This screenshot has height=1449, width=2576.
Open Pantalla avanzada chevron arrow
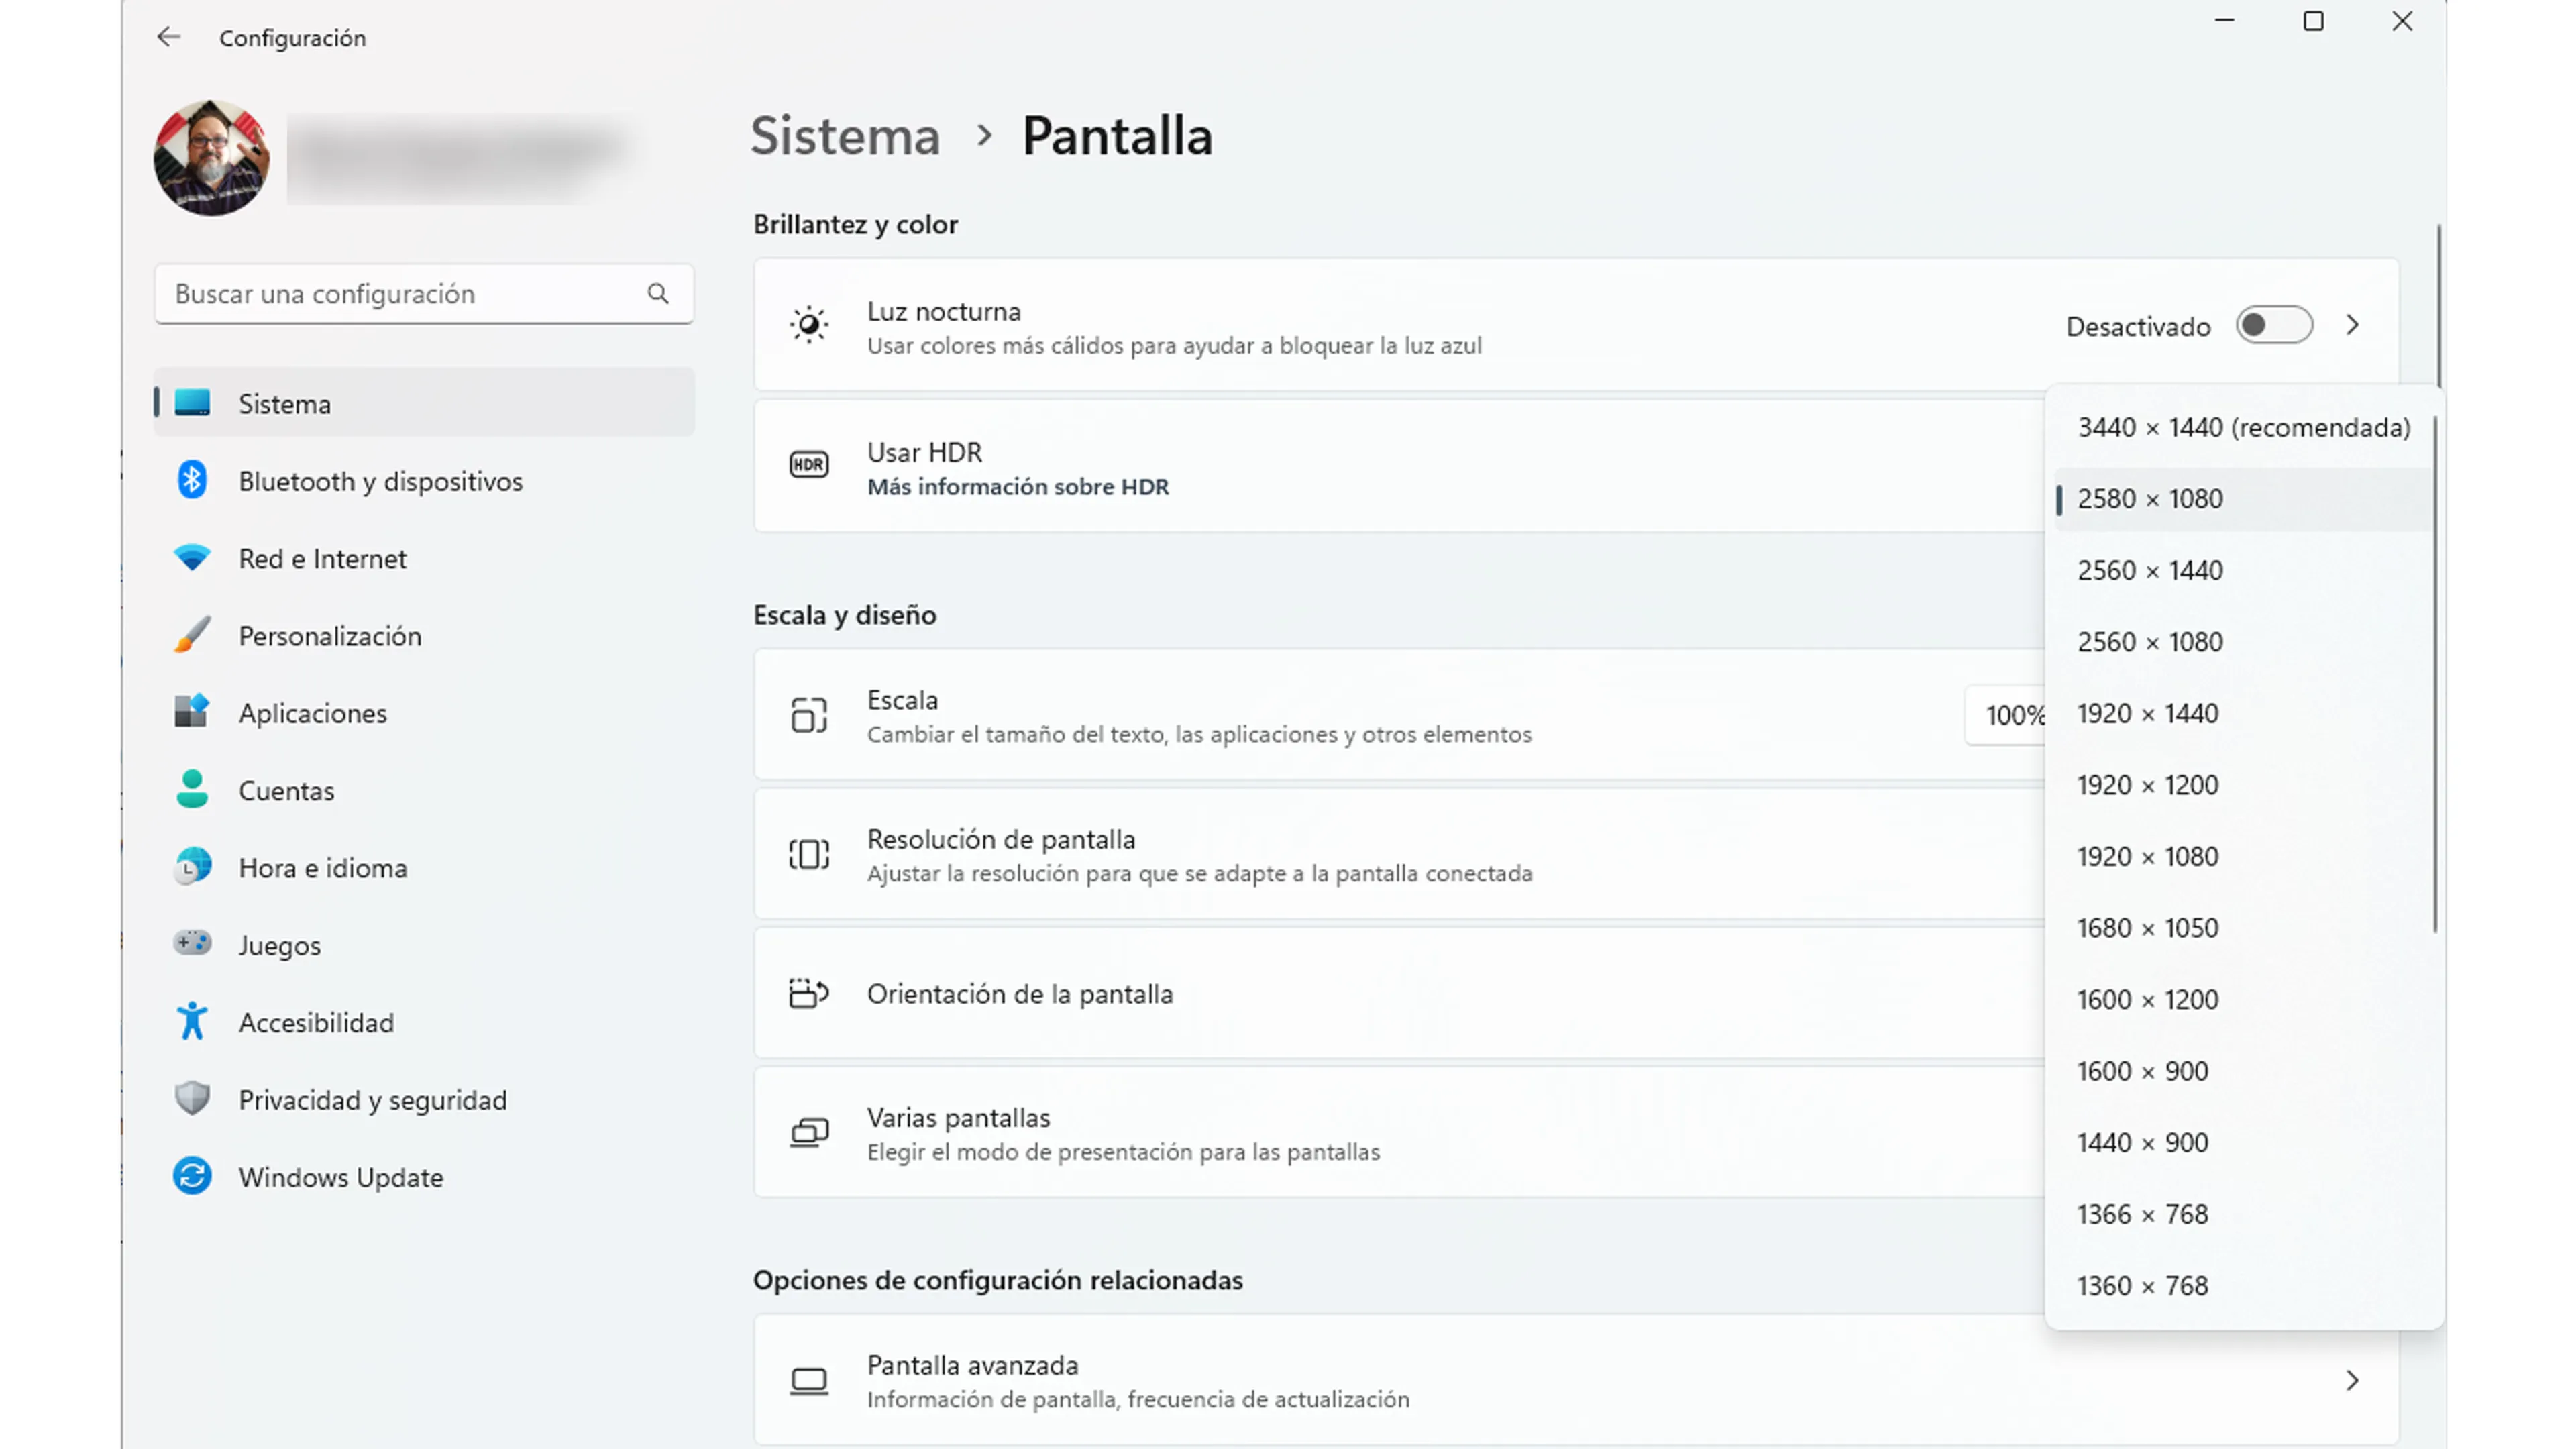pyautogui.click(x=2353, y=1381)
